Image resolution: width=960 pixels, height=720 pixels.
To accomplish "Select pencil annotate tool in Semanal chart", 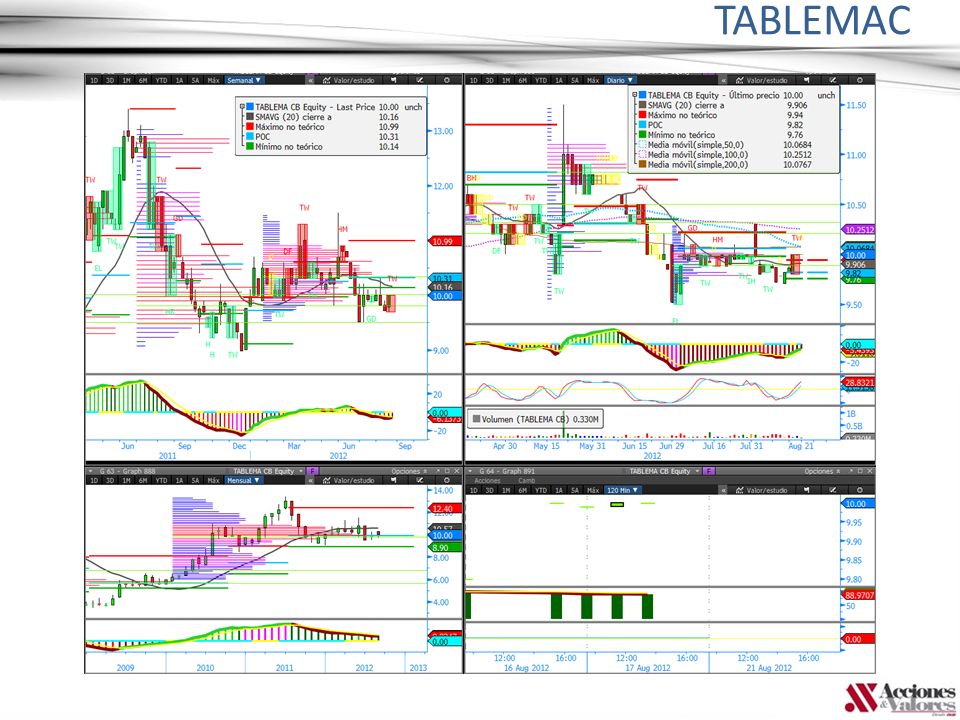I will click(x=420, y=80).
